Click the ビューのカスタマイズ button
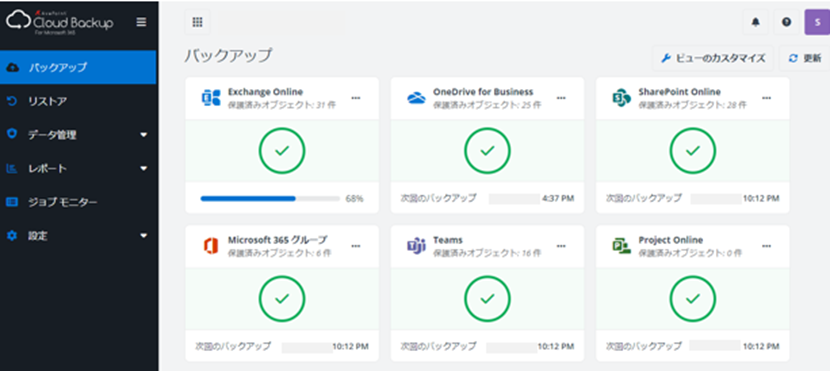This screenshot has height=371, width=830. 713,58
